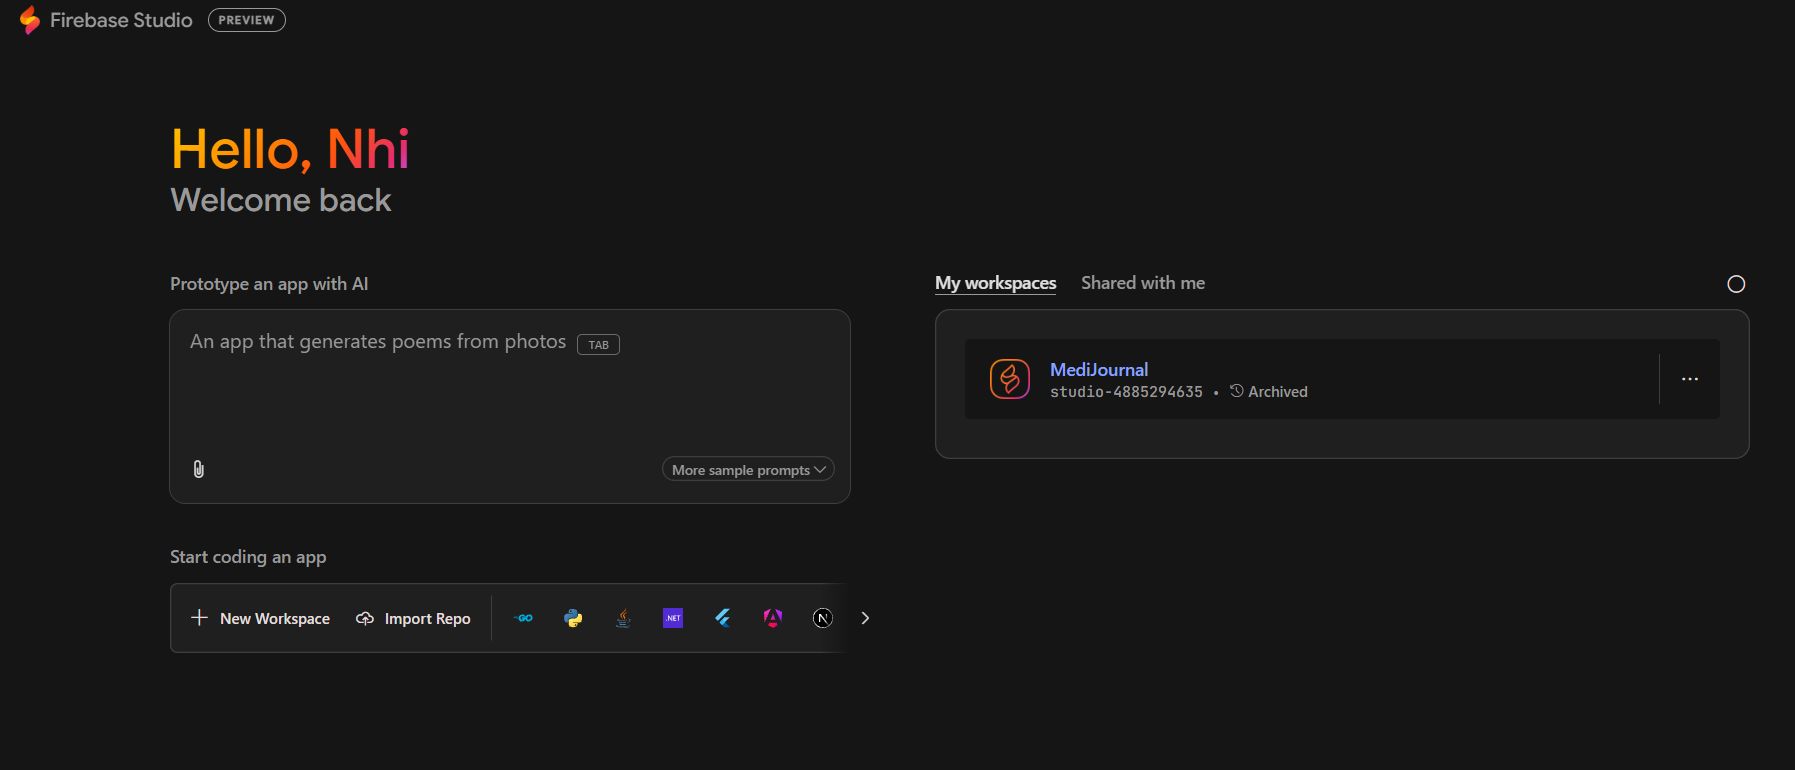Screen dimensions: 1795x770
Task: Choose the Angular template icon
Action: [773, 618]
